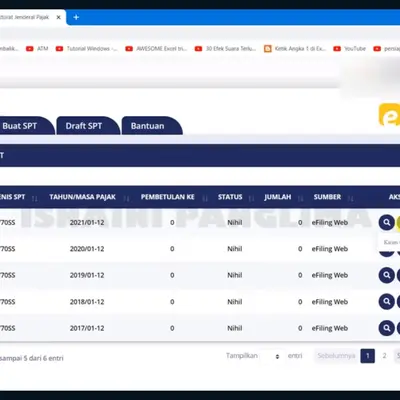Screen dimensions: 400x400
Task: Open the magnifier action for the 2019/01-12 row
Action: click(387, 275)
